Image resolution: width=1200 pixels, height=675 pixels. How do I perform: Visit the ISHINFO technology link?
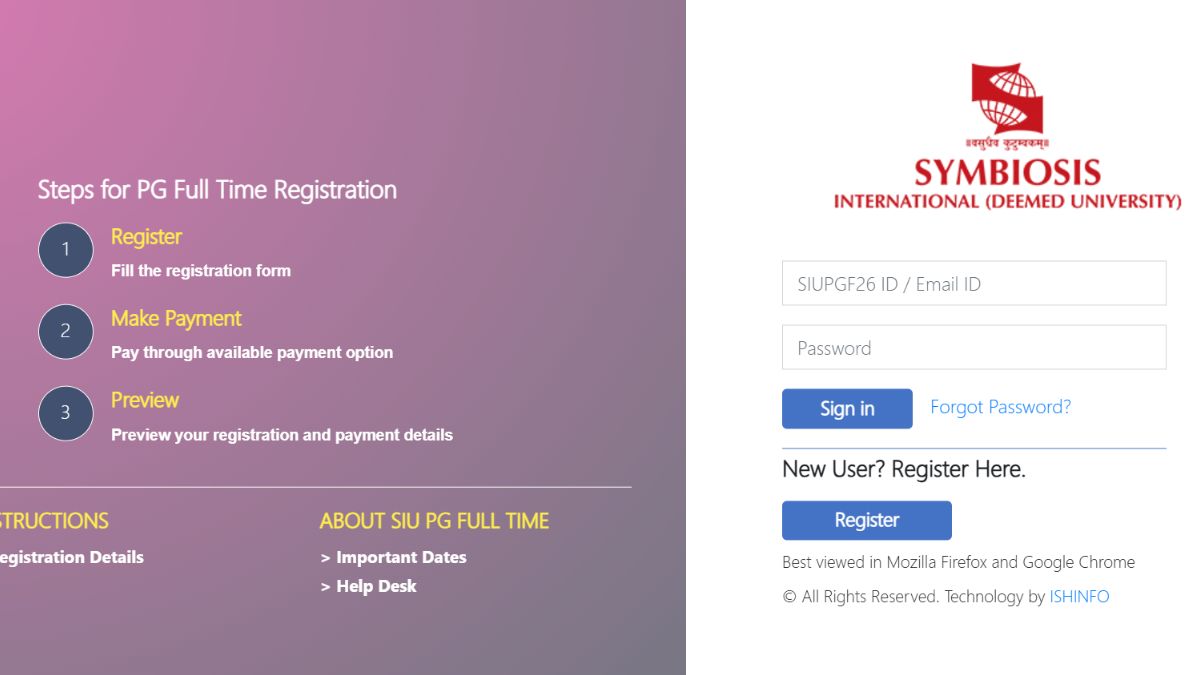1079,597
